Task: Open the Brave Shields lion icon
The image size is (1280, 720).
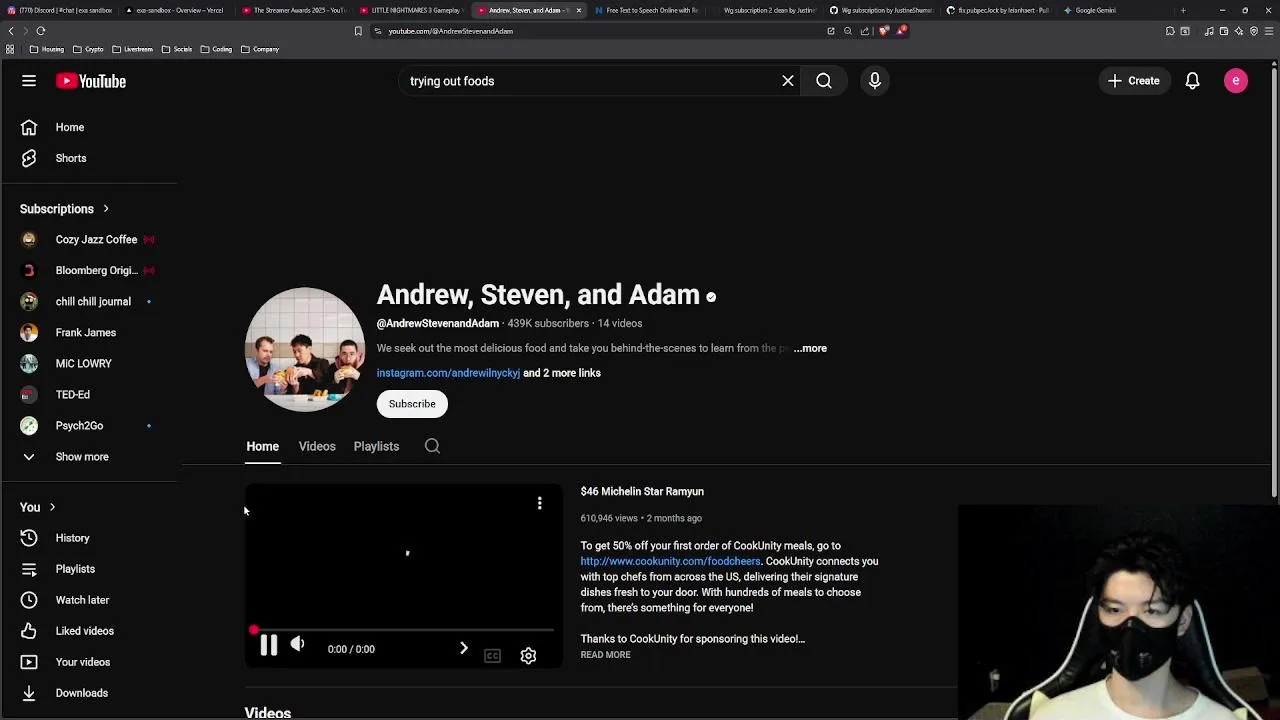Action: [x=883, y=31]
